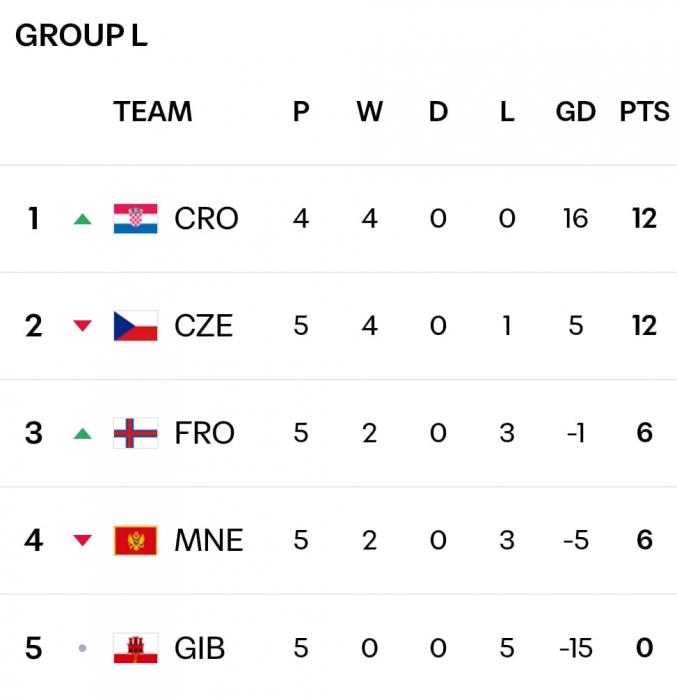Screen dimensions: 677x700
Task: Click the GD column header
Action: (x=575, y=111)
